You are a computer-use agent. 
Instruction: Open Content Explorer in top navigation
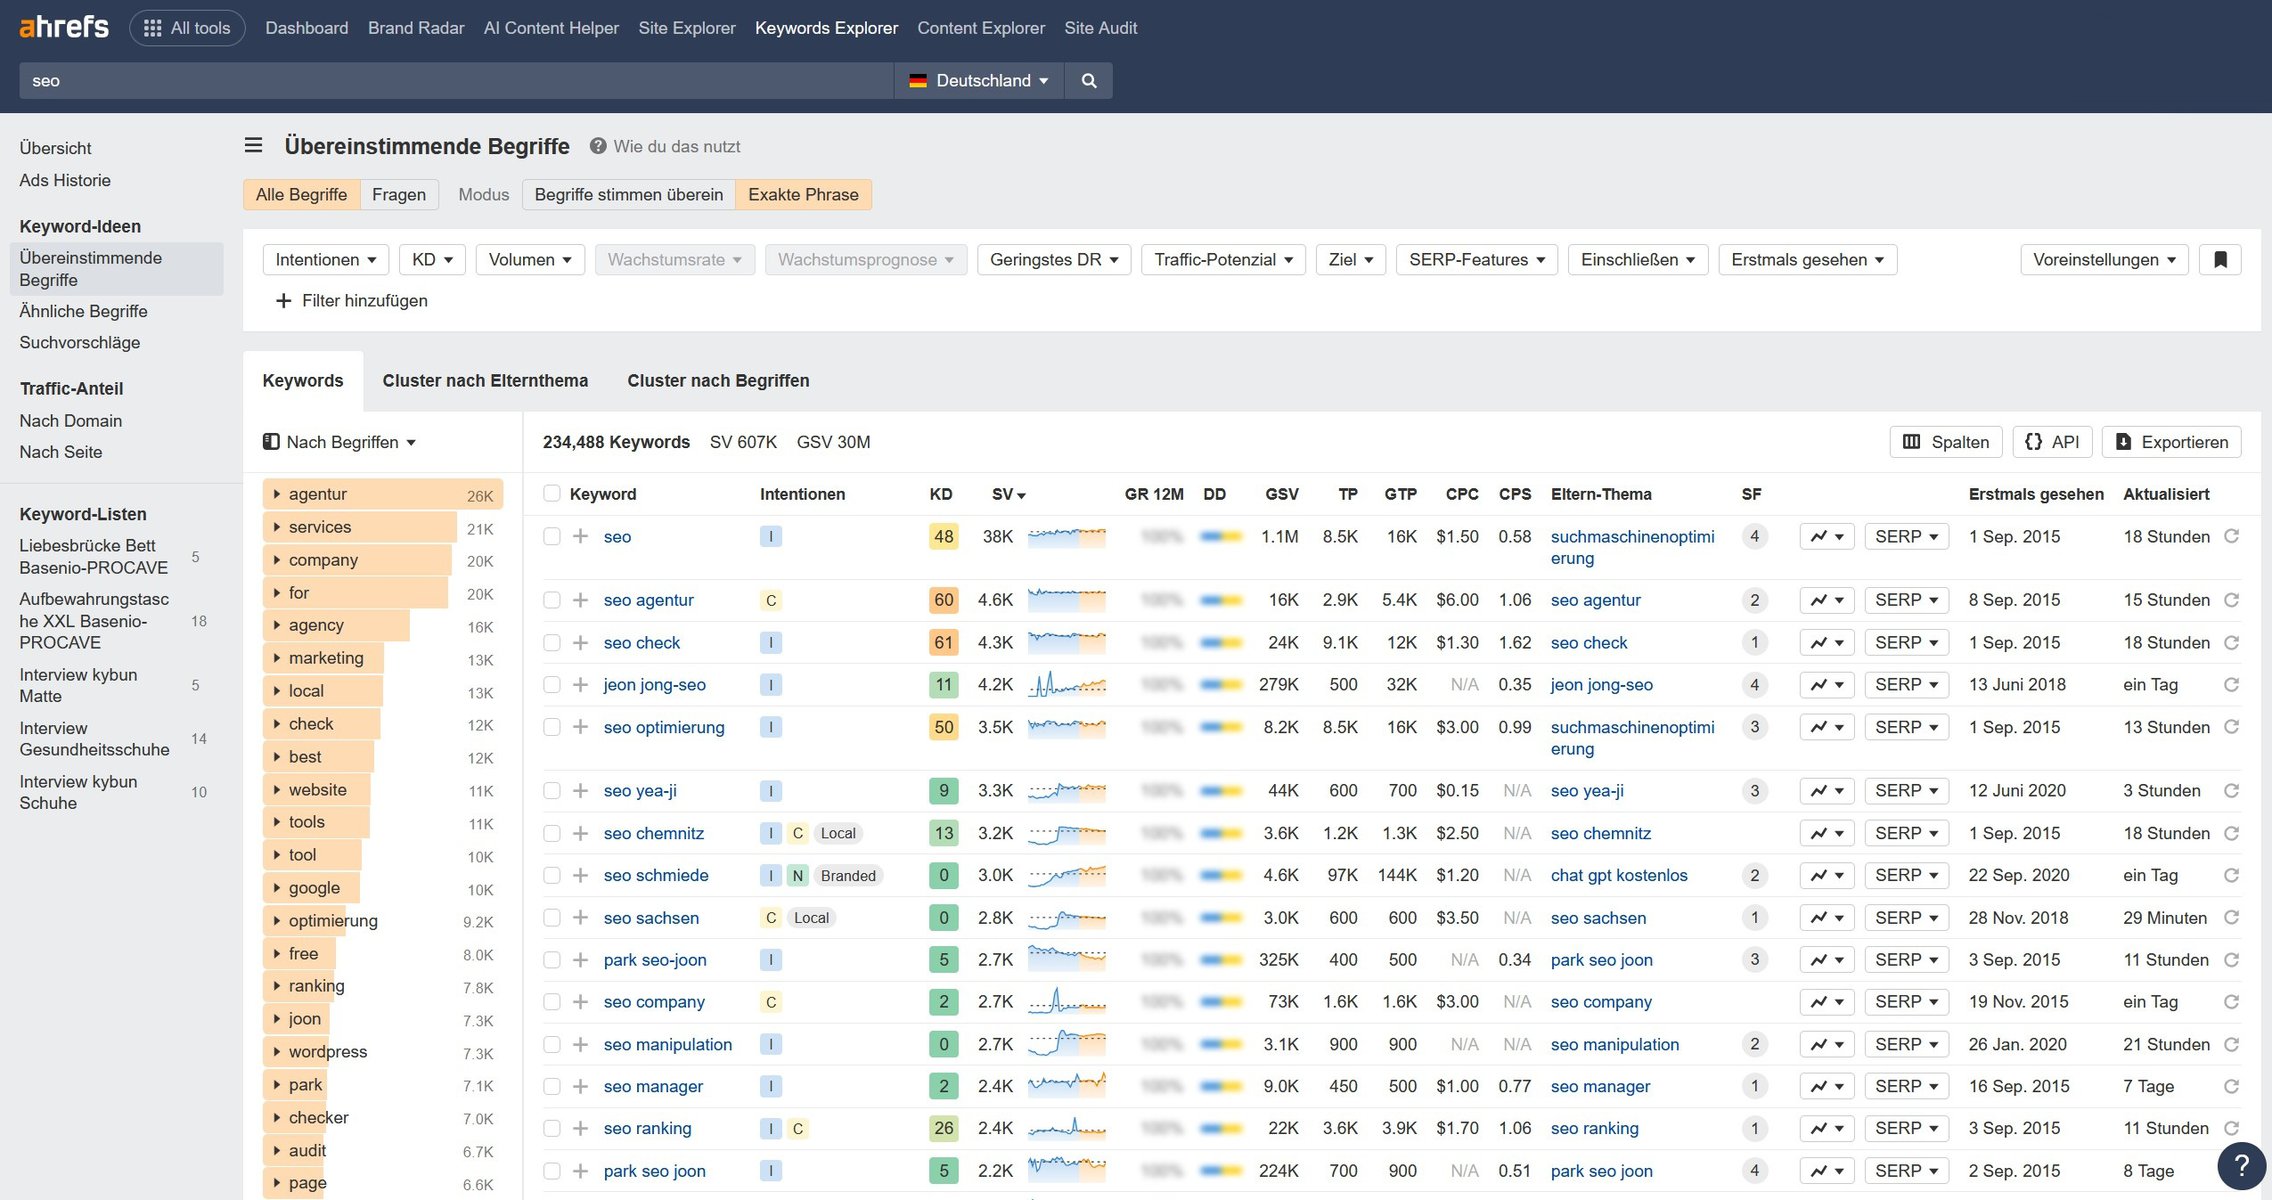tap(981, 28)
